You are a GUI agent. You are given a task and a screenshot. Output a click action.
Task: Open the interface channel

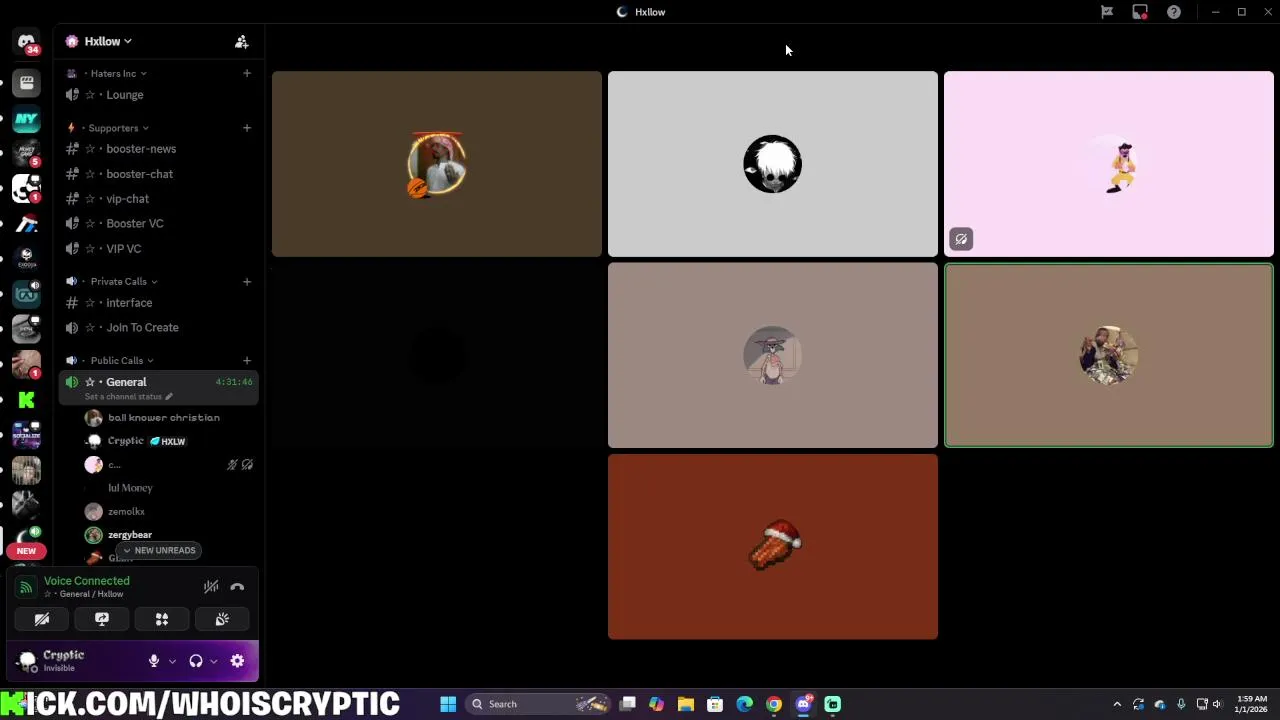click(159, 303)
